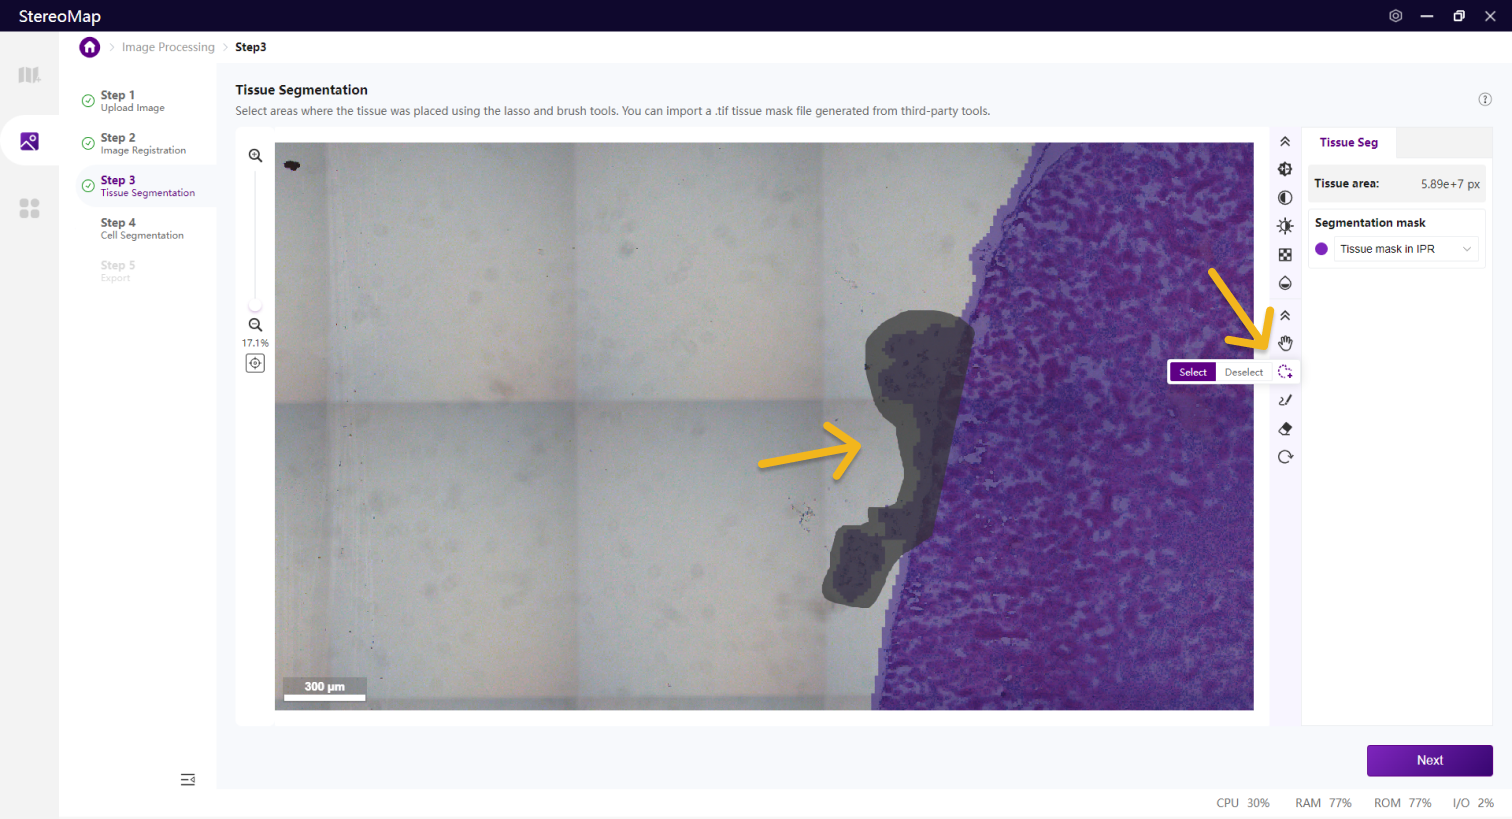Open the brightness sun icon adjustment
The width and height of the screenshot is (1512, 819).
1285,226
